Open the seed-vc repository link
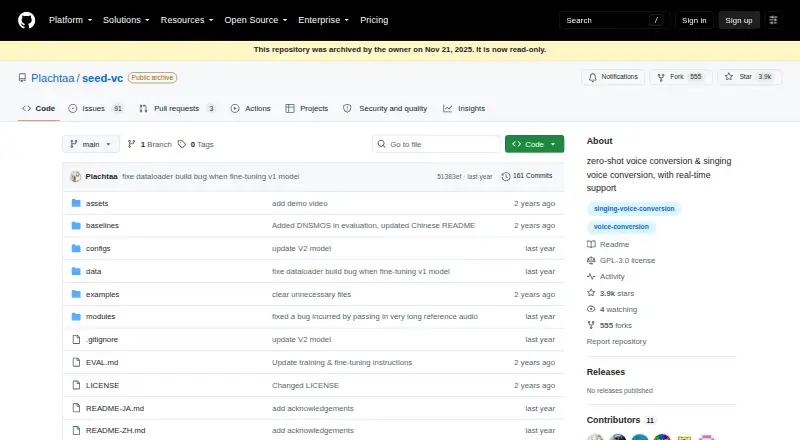The width and height of the screenshot is (800, 440). point(103,78)
